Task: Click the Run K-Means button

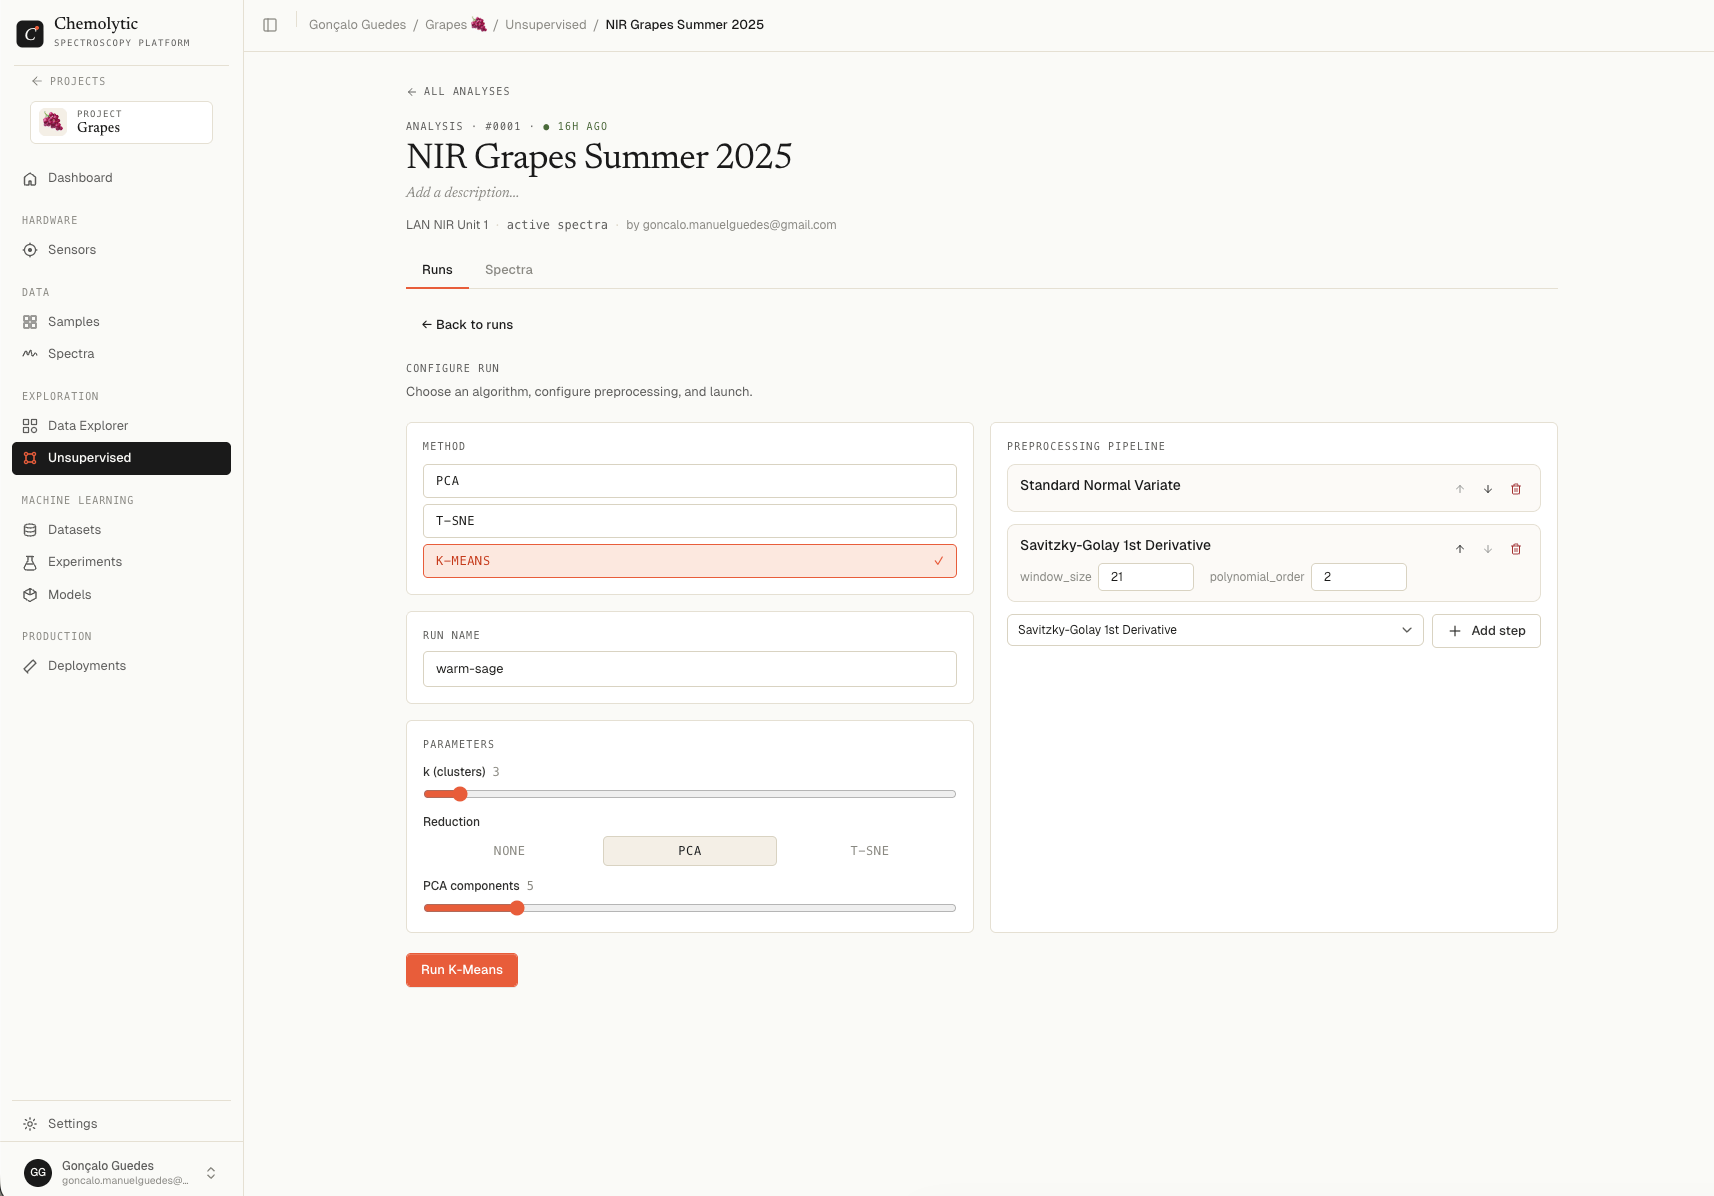Action: 462,970
